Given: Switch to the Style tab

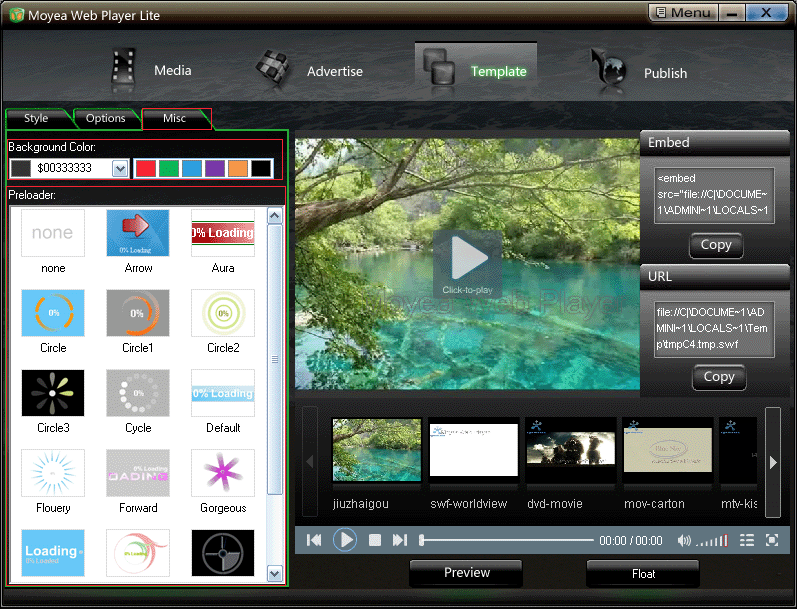Looking at the screenshot, I should click(37, 118).
